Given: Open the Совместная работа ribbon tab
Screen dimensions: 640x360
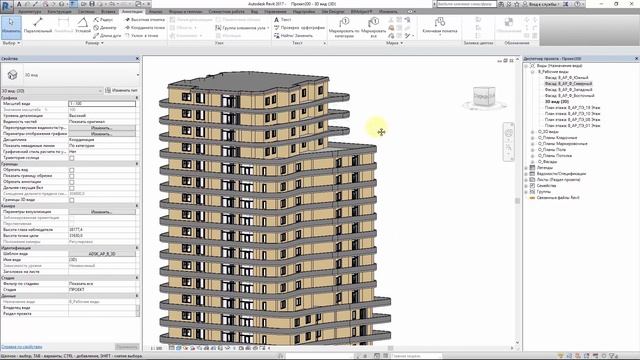Looking at the screenshot, I should click(x=227, y=12).
